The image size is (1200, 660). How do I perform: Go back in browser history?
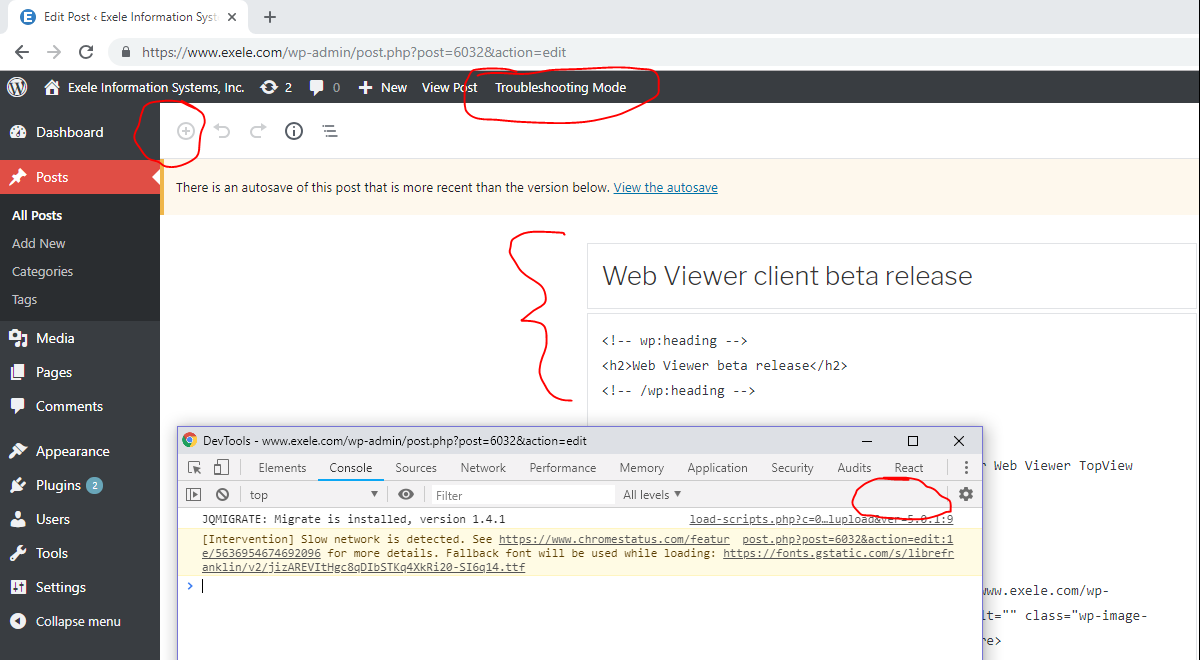pyautogui.click(x=22, y=52)
